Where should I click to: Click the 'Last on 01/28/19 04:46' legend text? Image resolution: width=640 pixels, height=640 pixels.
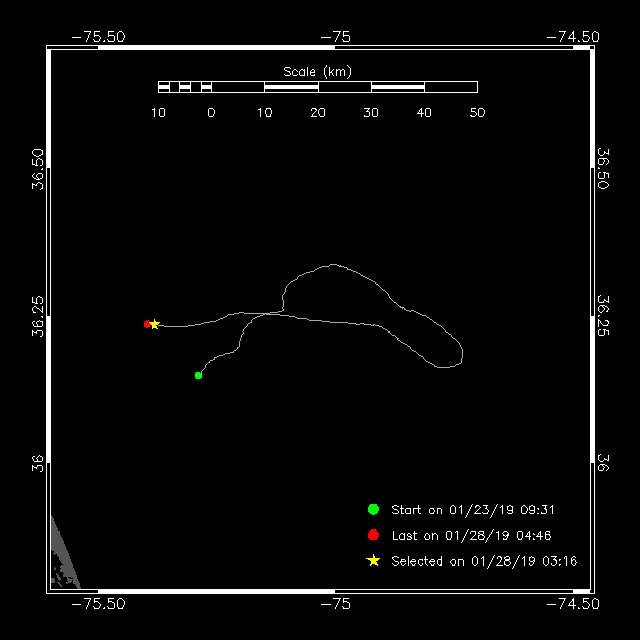click(464, 536)
